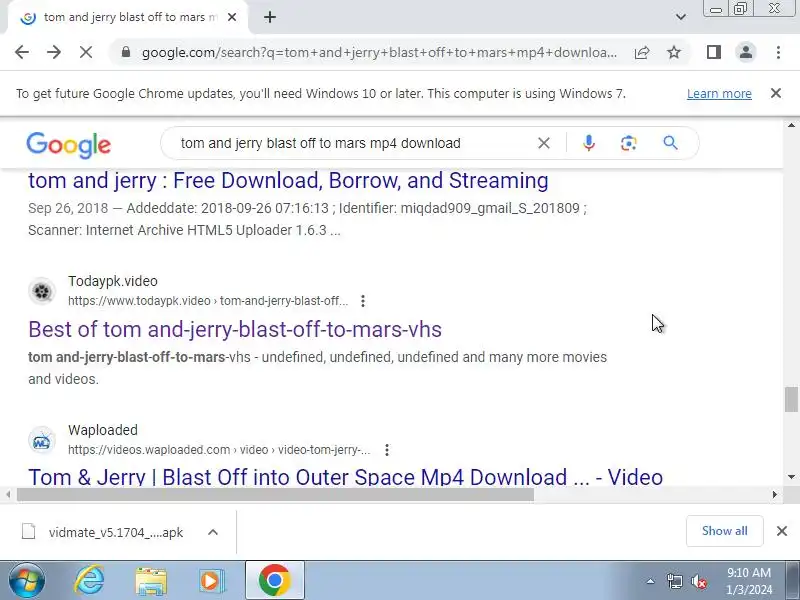
Task: Open Windows Explorer from taskbar
Action: pyautogui.click(x=151, y=581)
